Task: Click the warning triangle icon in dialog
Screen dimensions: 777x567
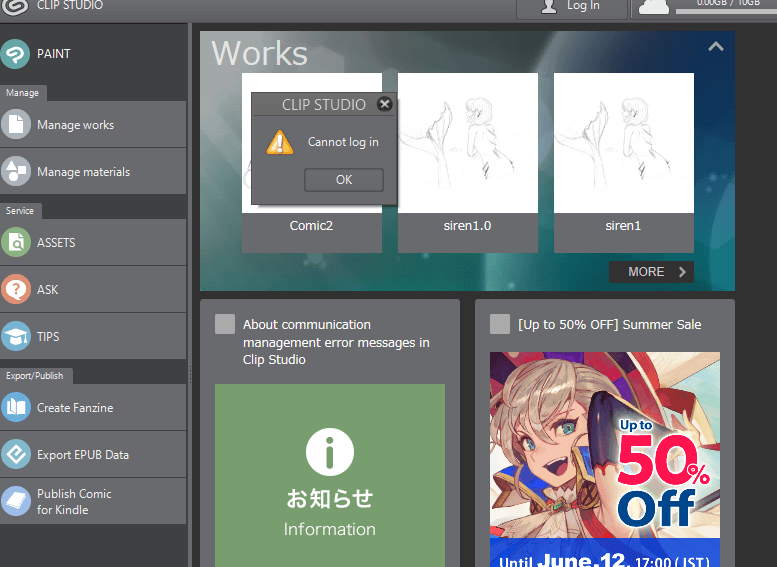Action: 280,142
